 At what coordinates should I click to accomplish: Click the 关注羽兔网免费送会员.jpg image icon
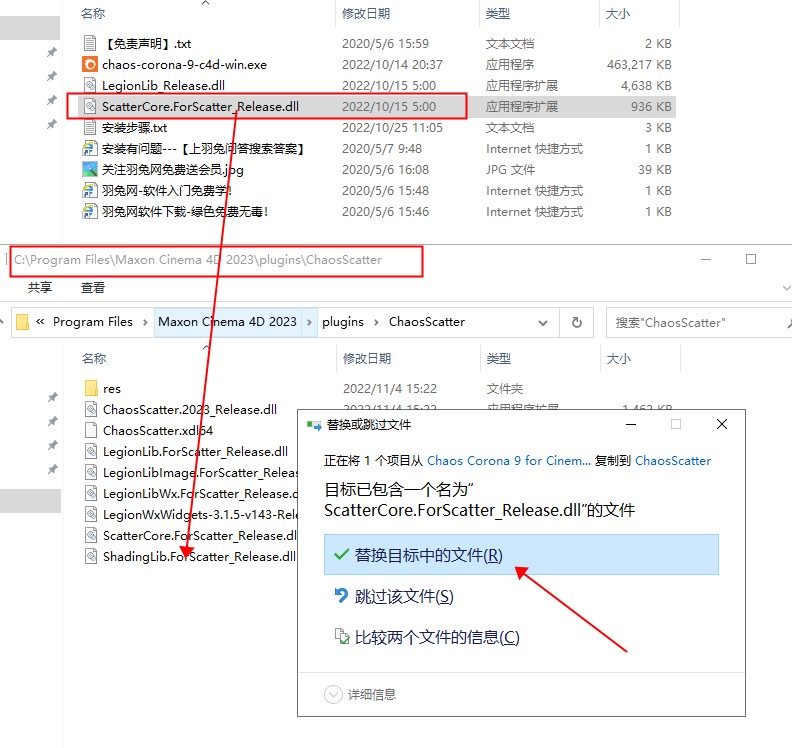90,169
